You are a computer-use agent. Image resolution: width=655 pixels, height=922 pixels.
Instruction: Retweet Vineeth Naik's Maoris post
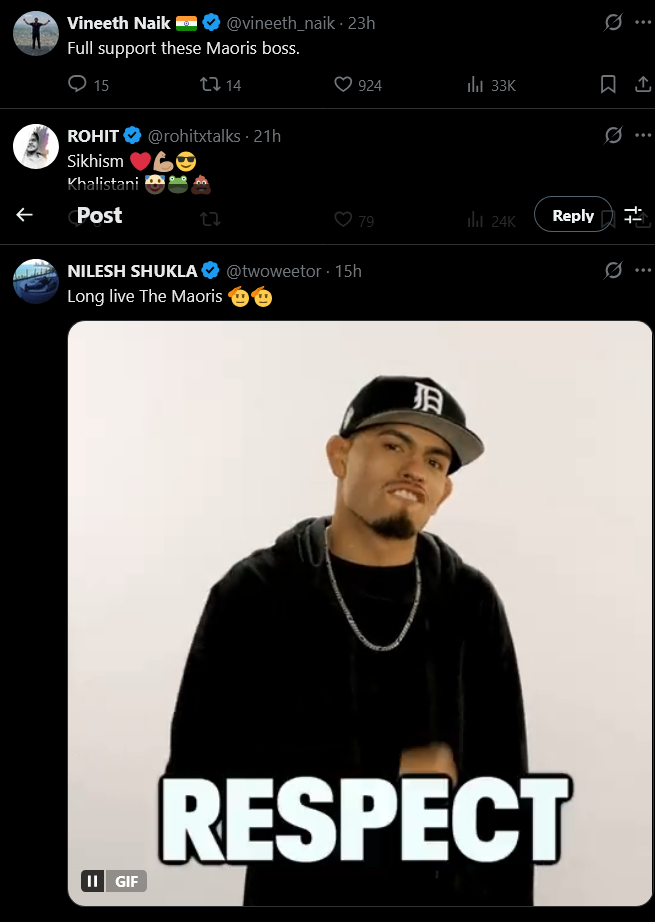[209, 85]
